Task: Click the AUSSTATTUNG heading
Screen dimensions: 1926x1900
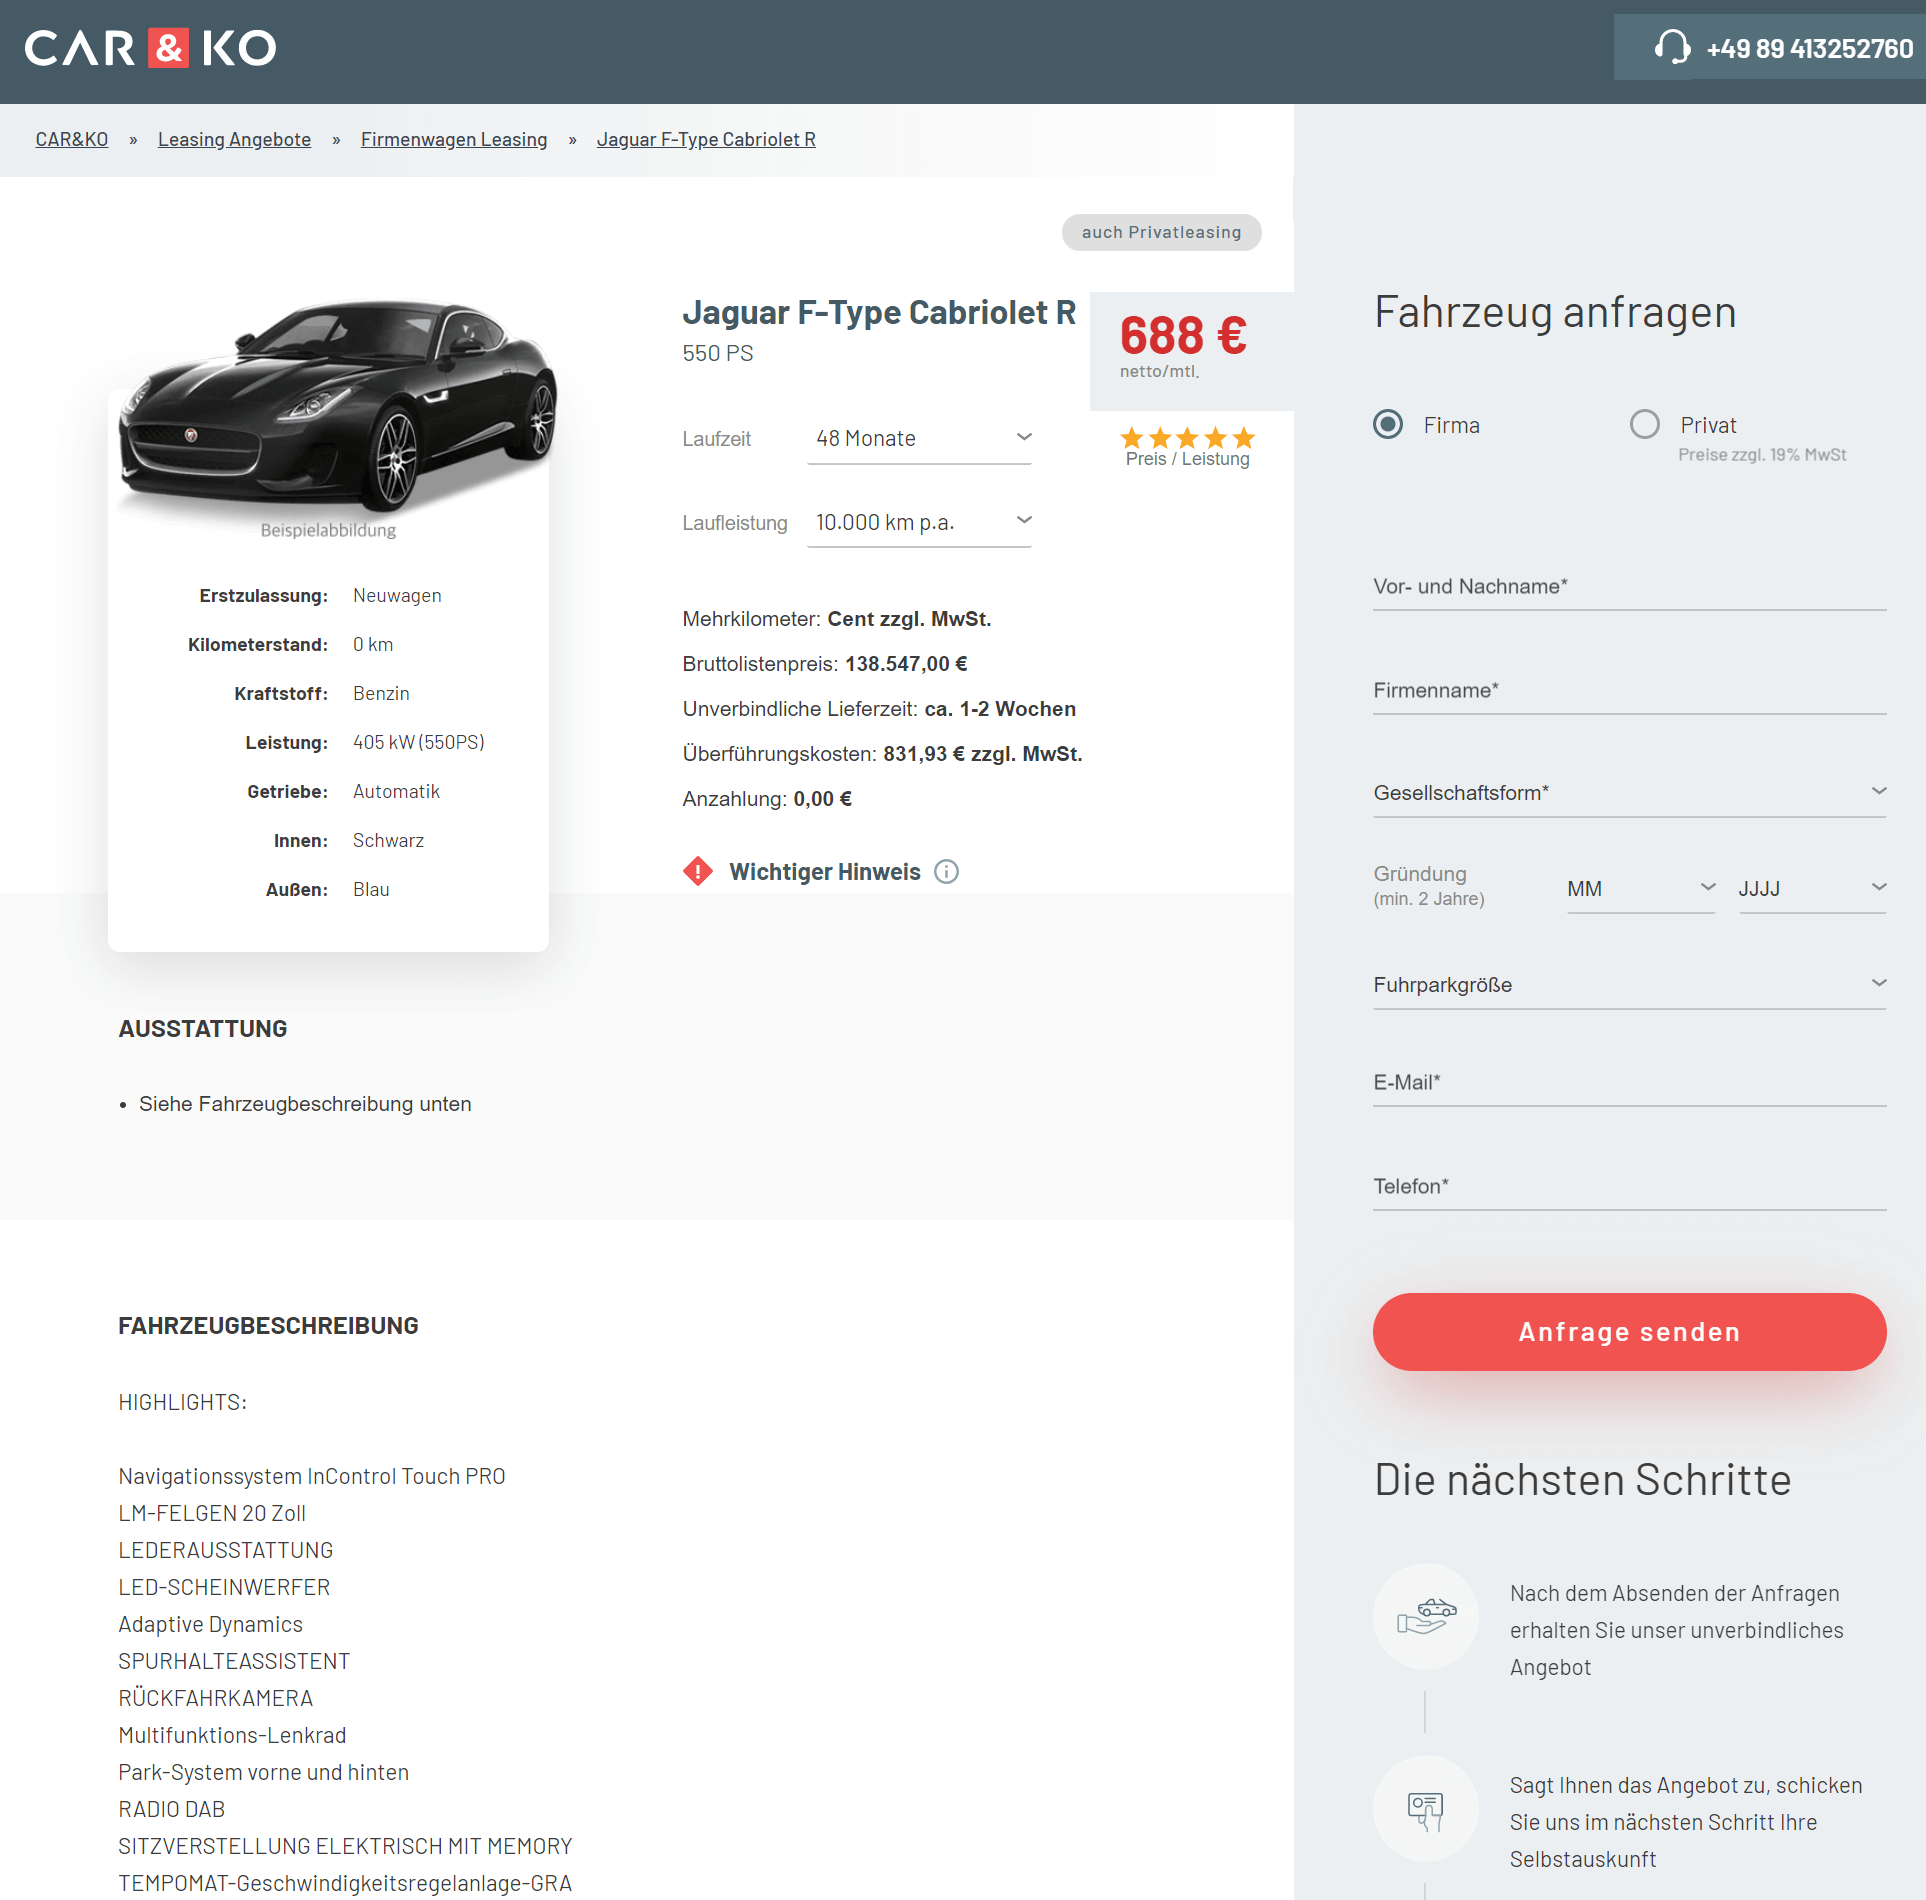Action: point(203,1029)
